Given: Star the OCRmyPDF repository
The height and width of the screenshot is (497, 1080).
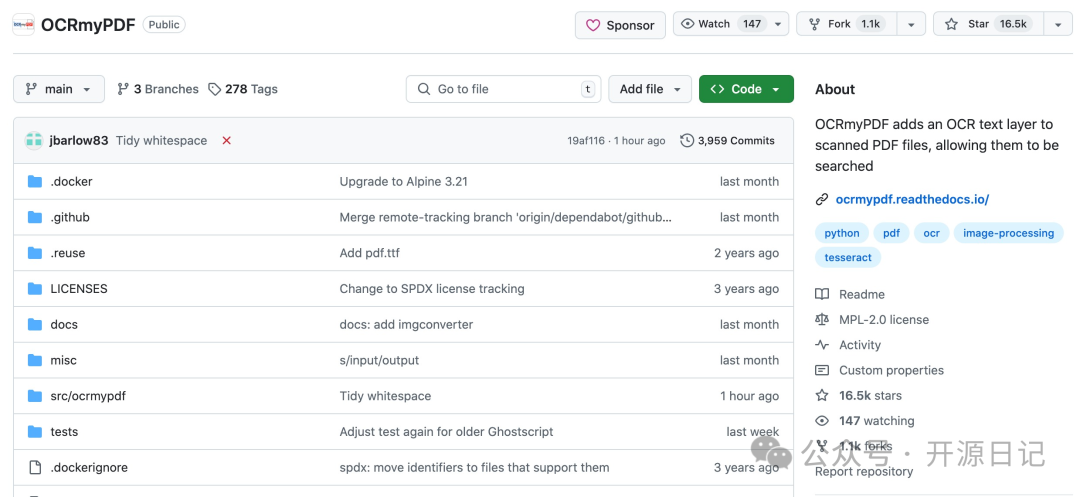Looking at the screenshot, I should [x=987, y=24].
